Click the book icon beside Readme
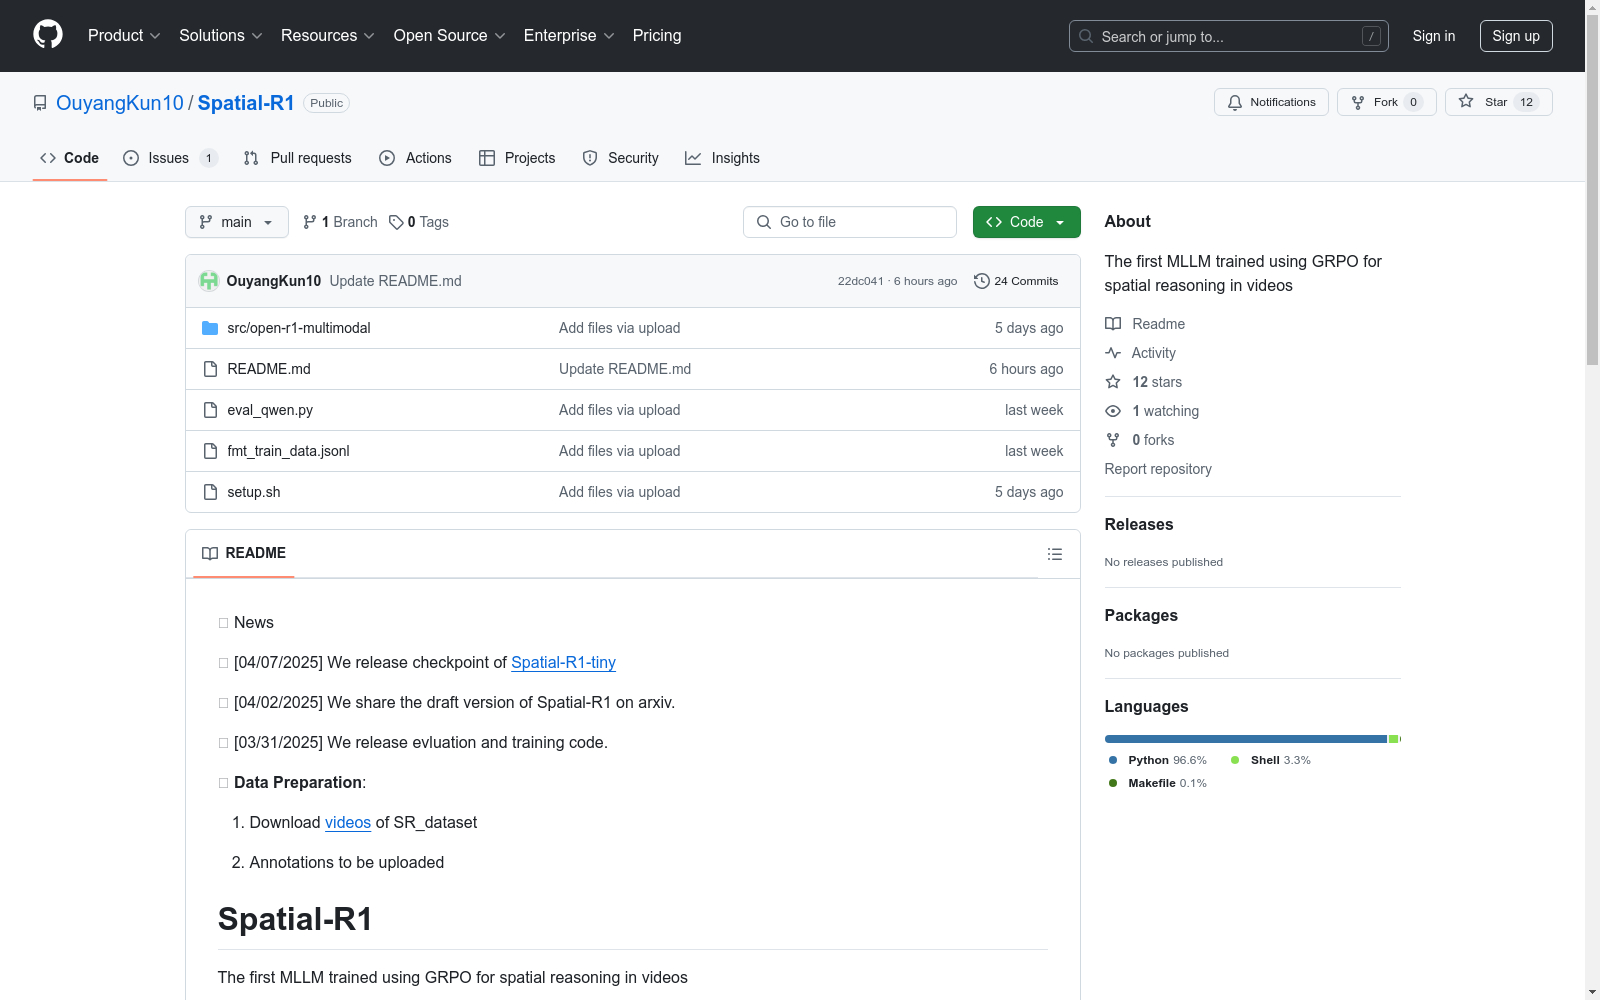The height and width of the screenshot is (1000, 1600). [1113, 324]
